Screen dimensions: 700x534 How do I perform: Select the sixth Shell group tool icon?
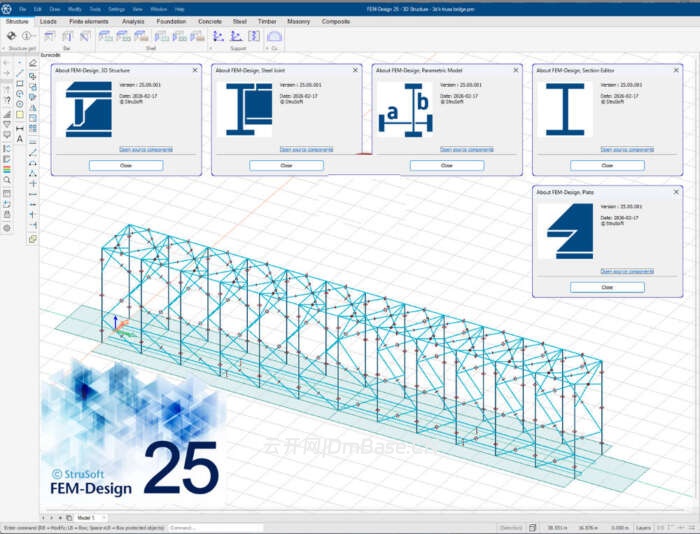[x=197, y=36]
